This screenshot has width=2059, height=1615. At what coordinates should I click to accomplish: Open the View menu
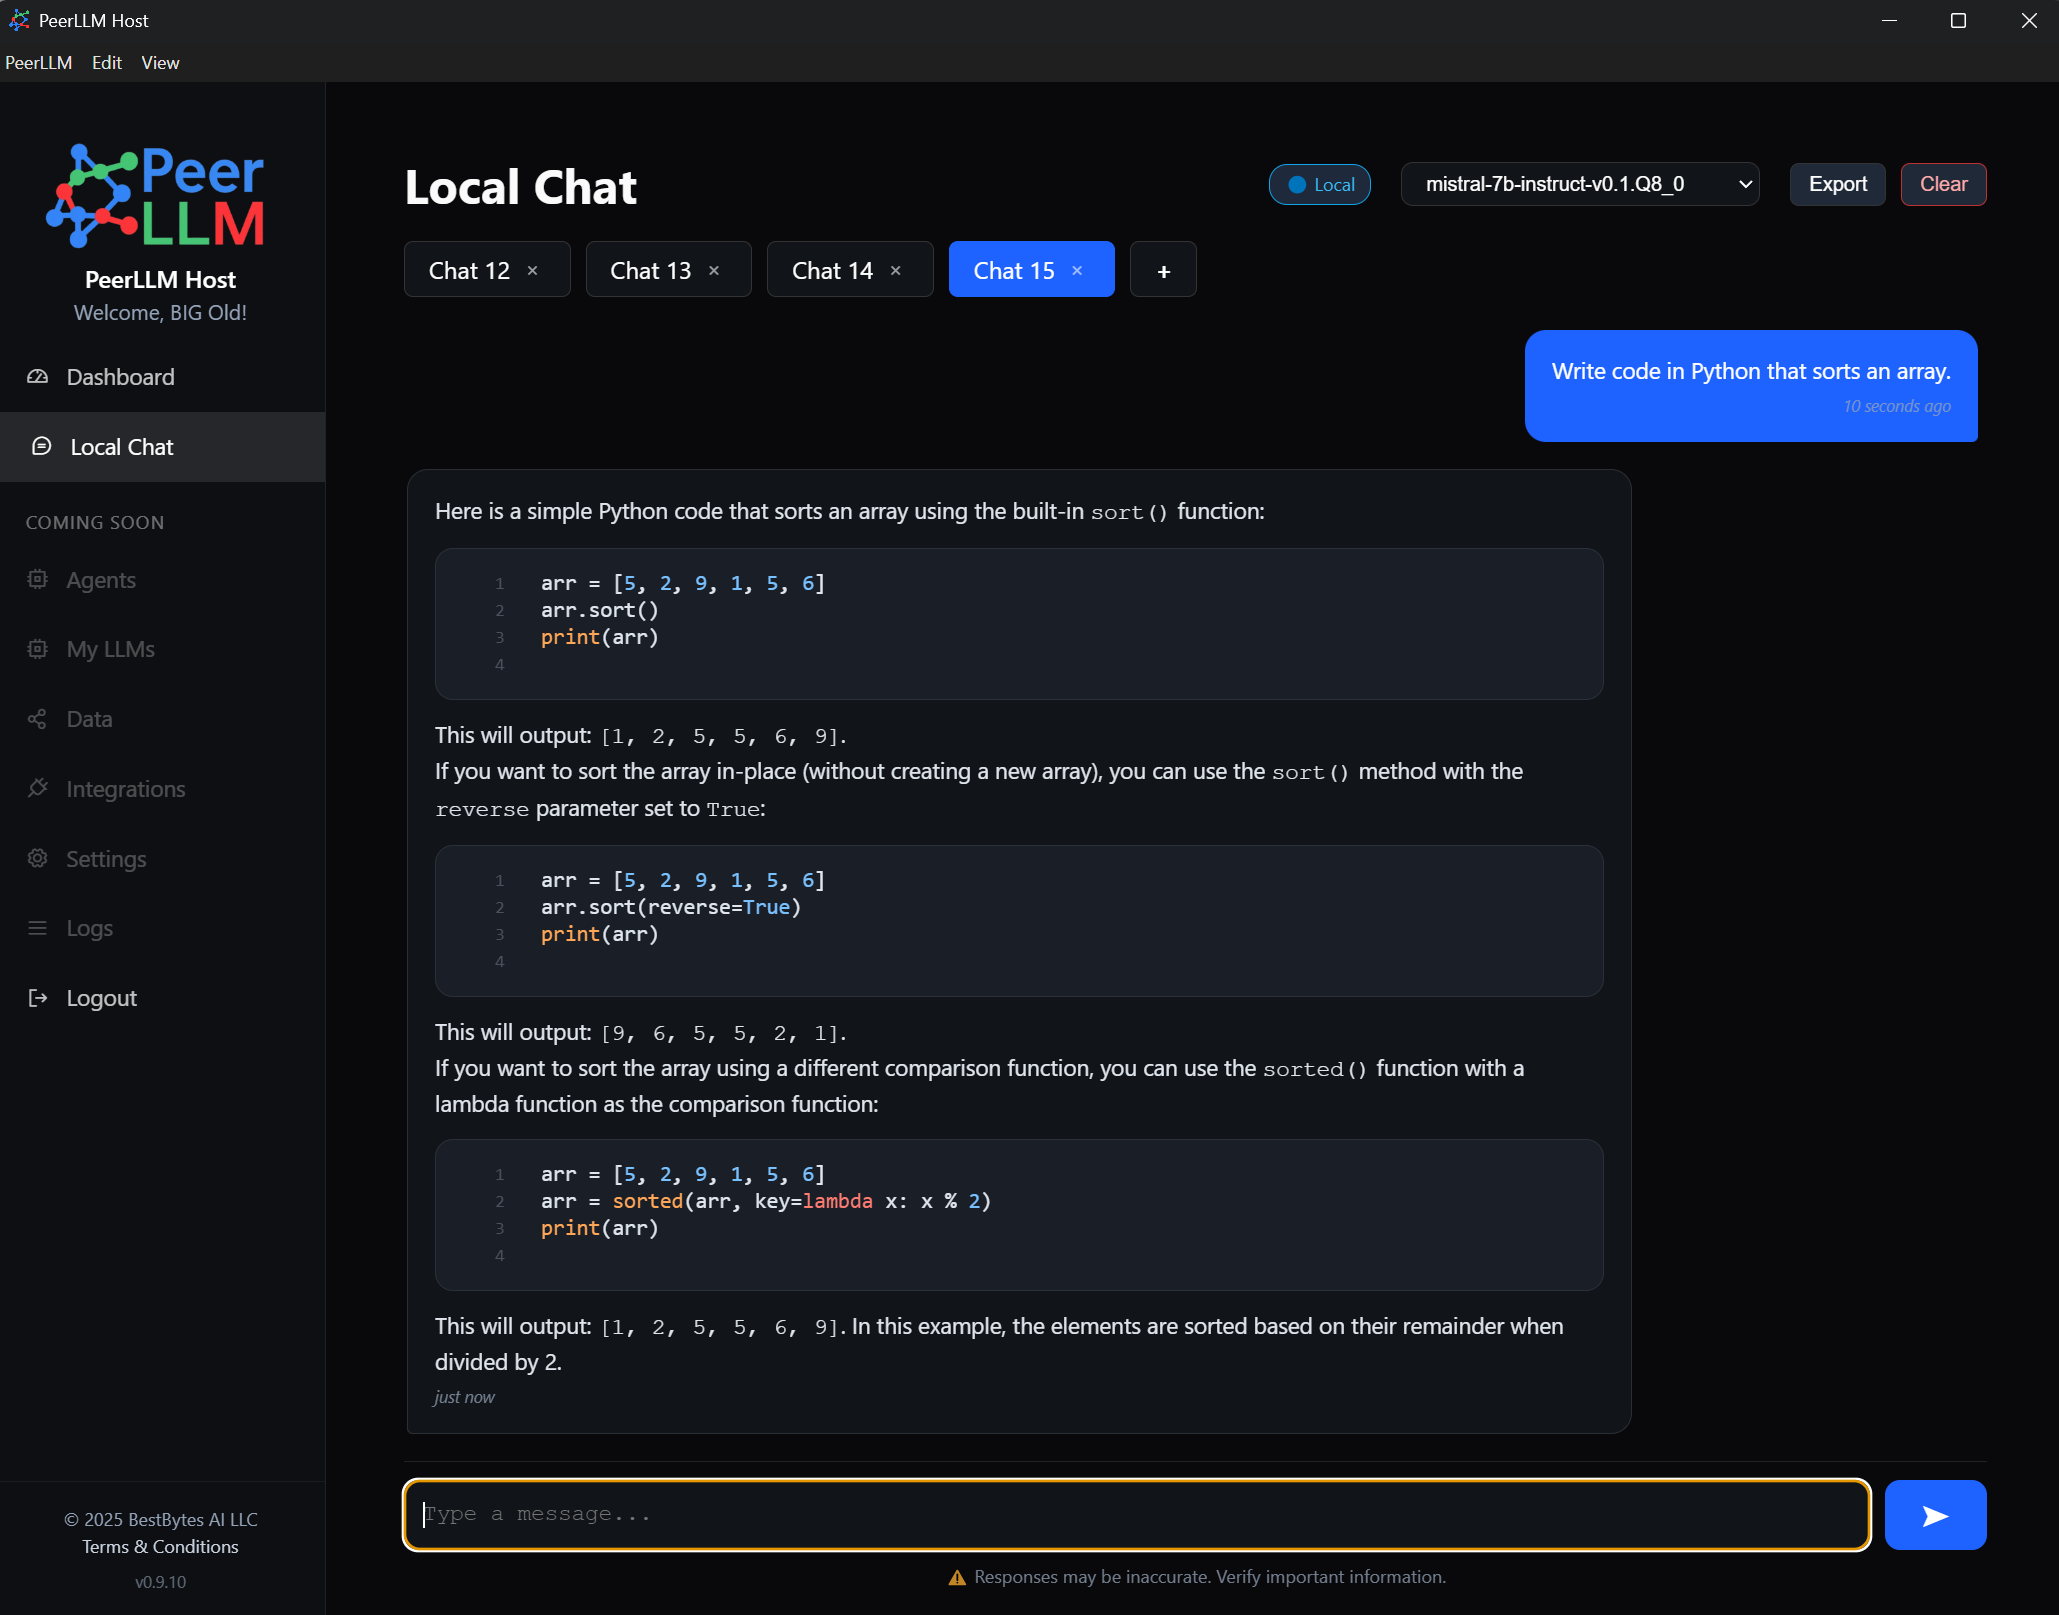pos(160,63)
